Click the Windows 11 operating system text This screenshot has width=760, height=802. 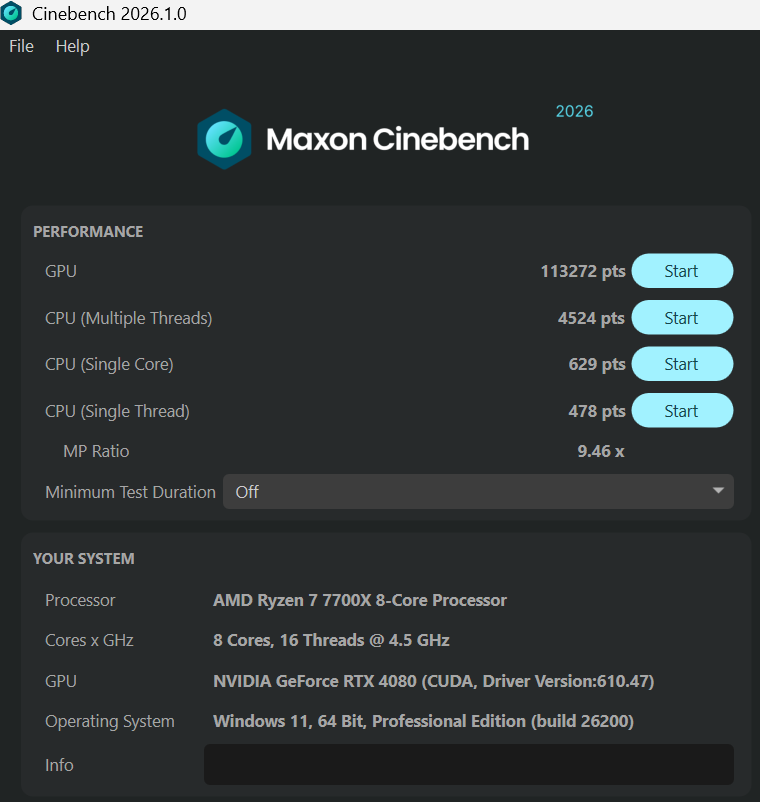(423, 721)
